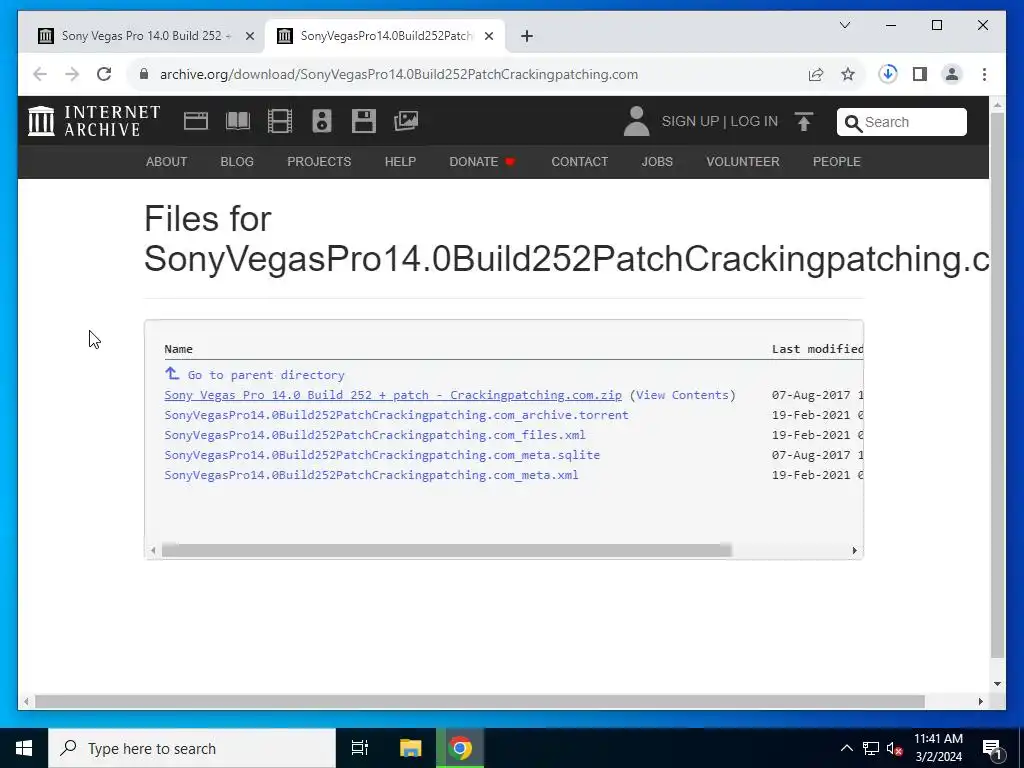Screen dimensions: 1024x768
Task: Open the HELP menu item
Action: tap(400, 161)
